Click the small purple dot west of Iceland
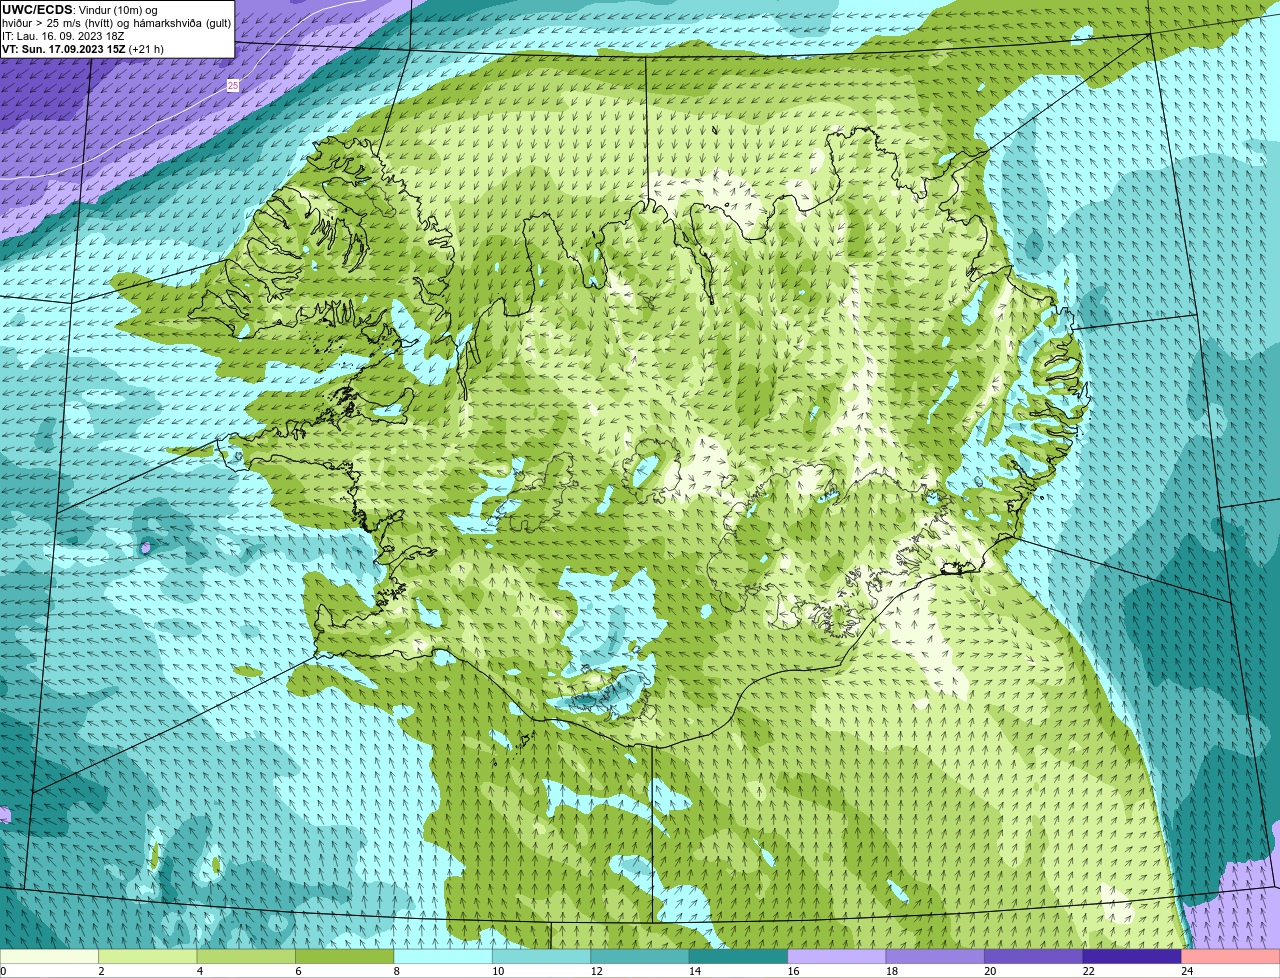The width and height of the screenshot is (1280, 978). tap(148, 547)
